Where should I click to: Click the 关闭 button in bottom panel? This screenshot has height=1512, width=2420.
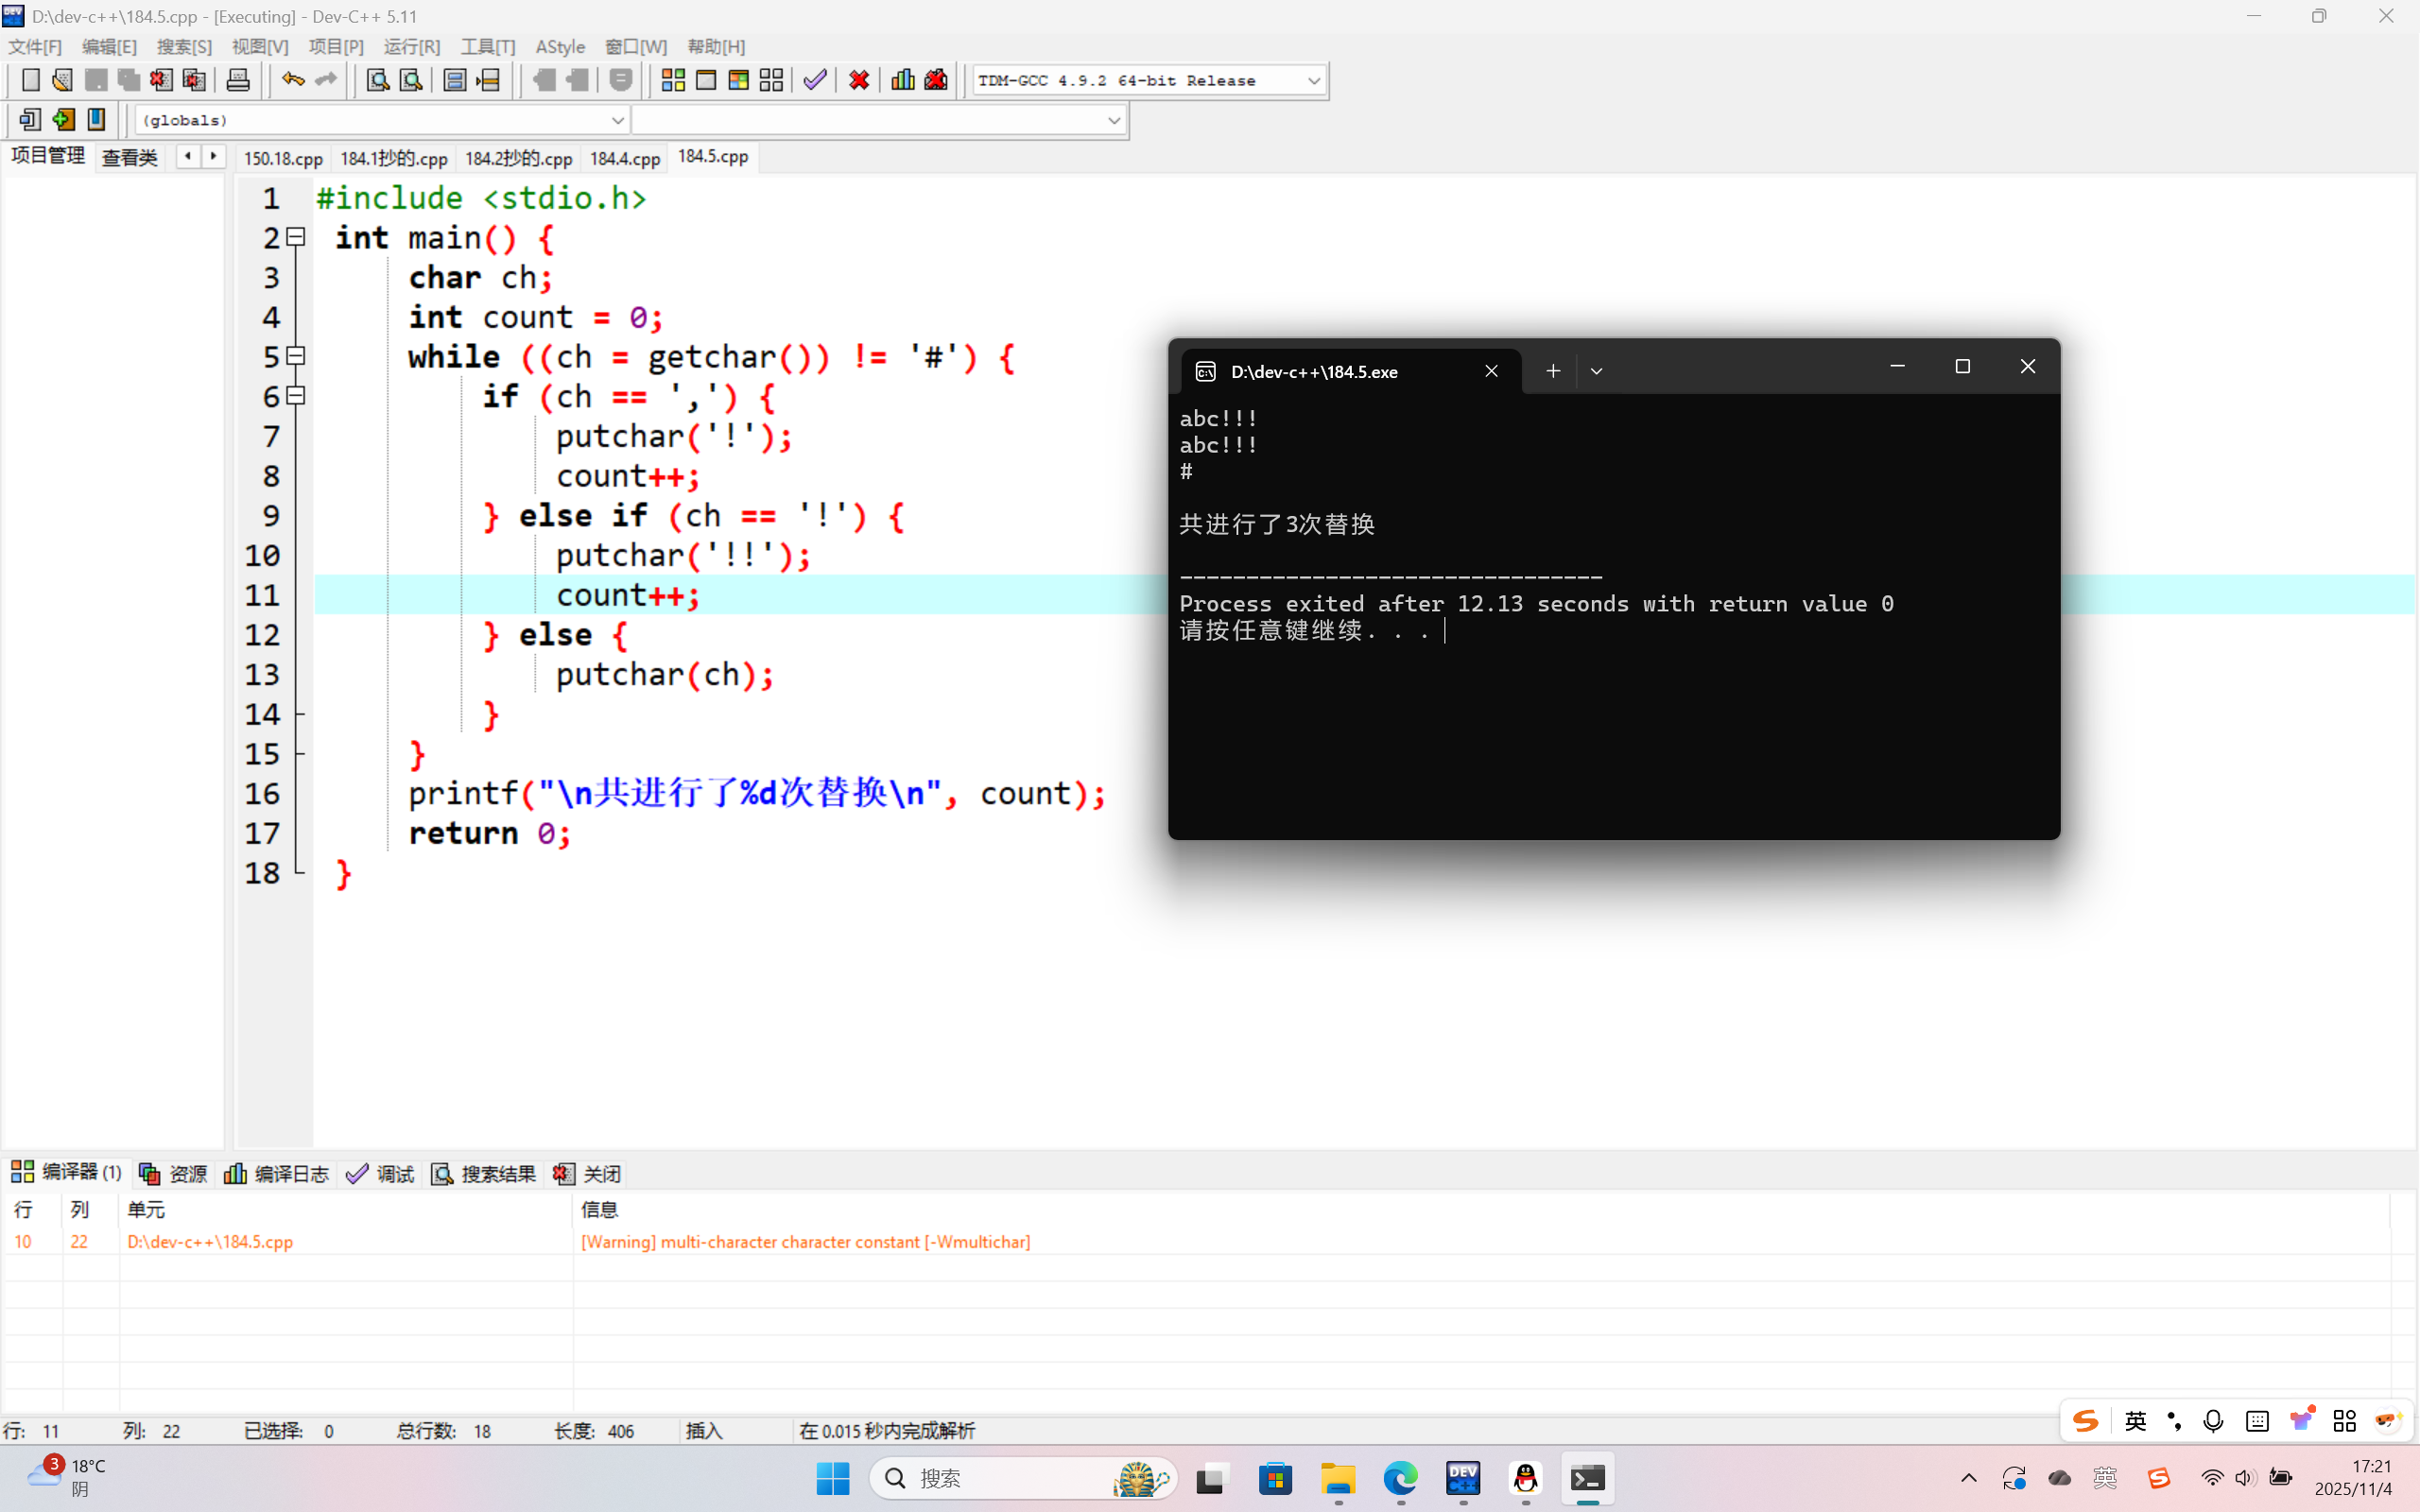coord(588,1174)
